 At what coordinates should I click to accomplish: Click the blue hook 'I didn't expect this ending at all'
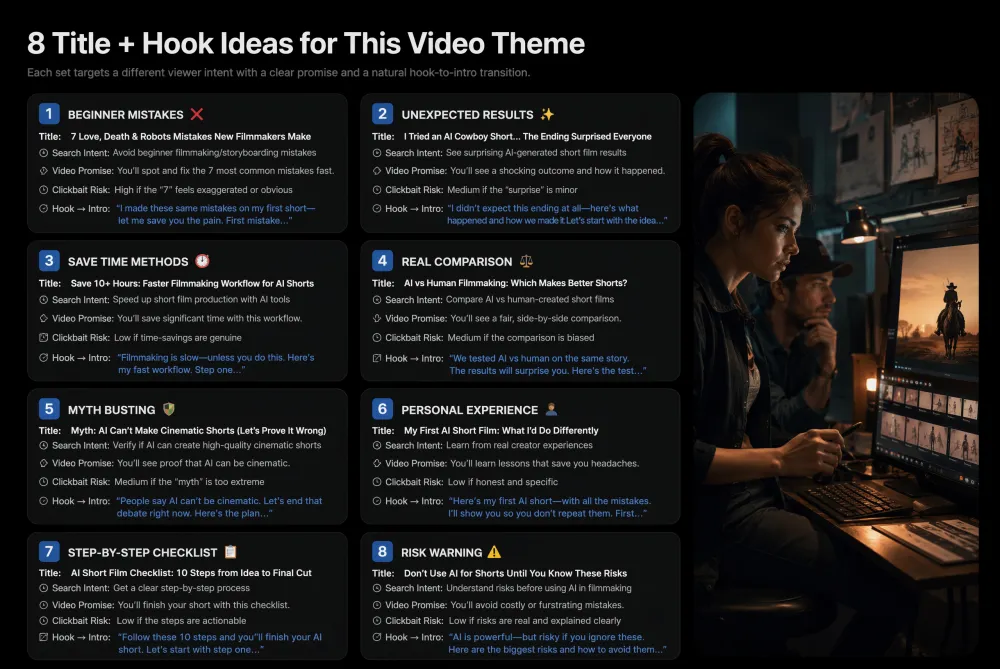(x=557, y=214)
